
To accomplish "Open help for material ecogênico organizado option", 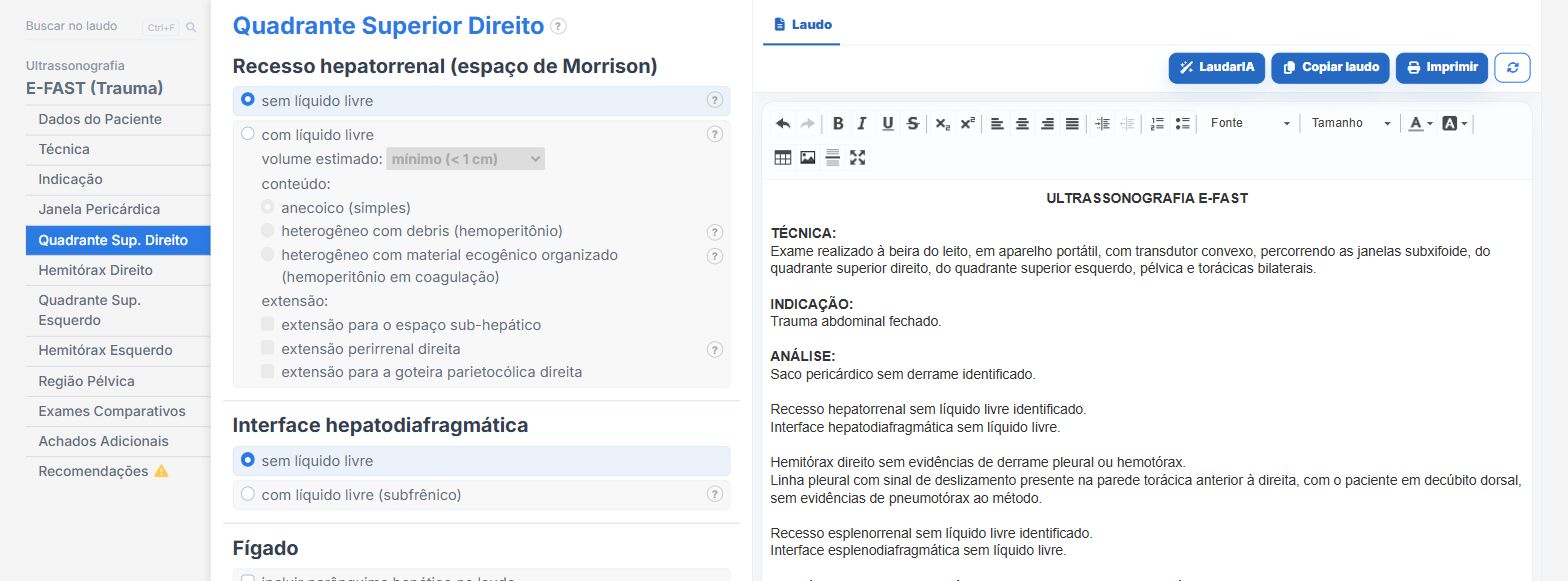I will pyautogui.click(x=715, y=256).
